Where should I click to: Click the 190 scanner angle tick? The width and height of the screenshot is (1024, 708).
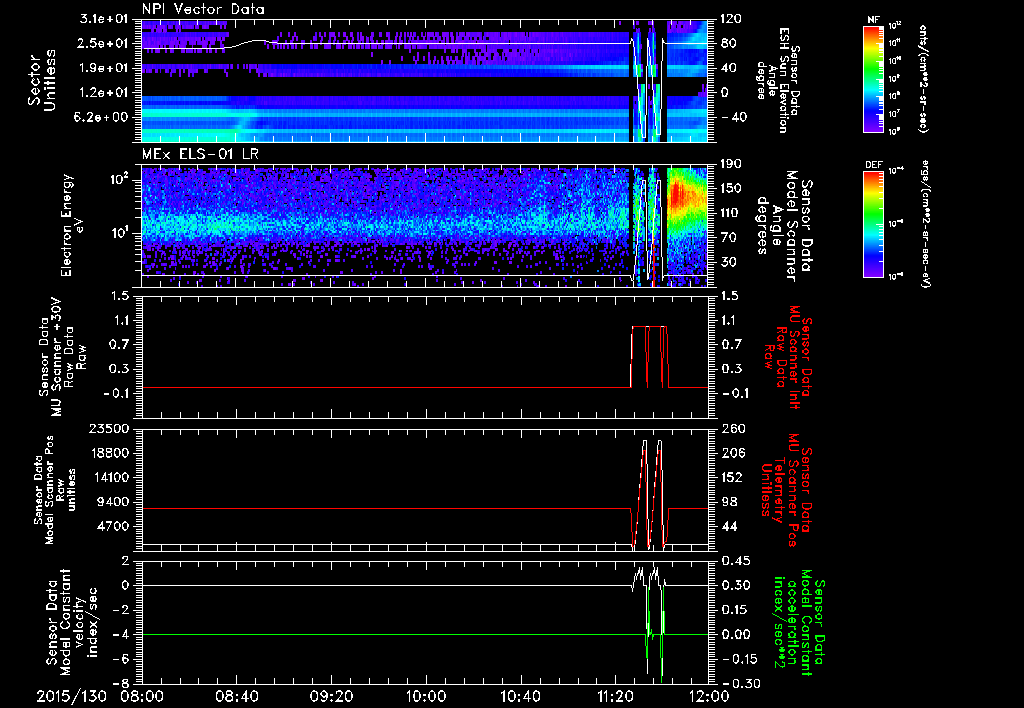pyautogui.click(x=731, y=164)
